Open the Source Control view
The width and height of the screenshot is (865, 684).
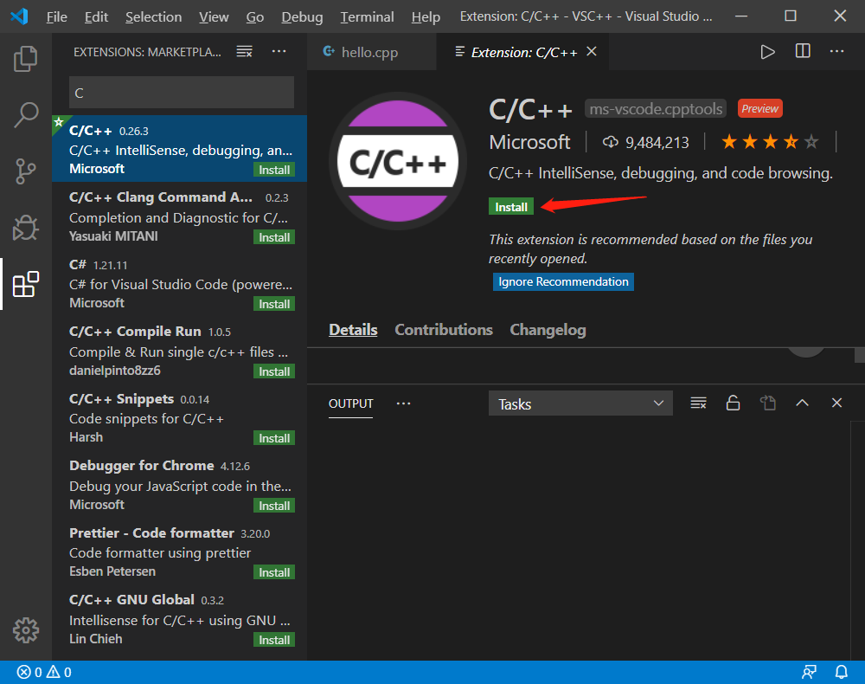(x=25, y=171)
